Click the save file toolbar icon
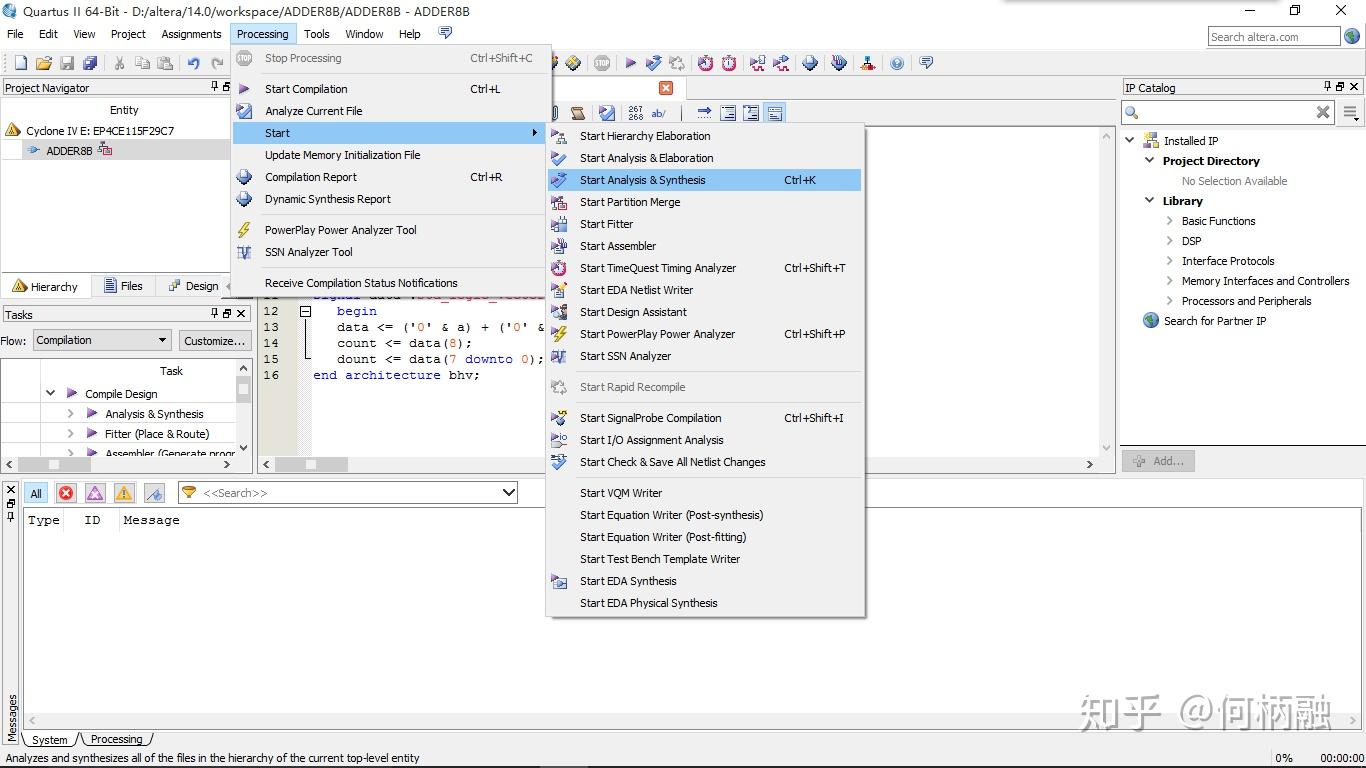Image resolution: width=1366 pixels, height=768 pixels. tap(67, 63)
